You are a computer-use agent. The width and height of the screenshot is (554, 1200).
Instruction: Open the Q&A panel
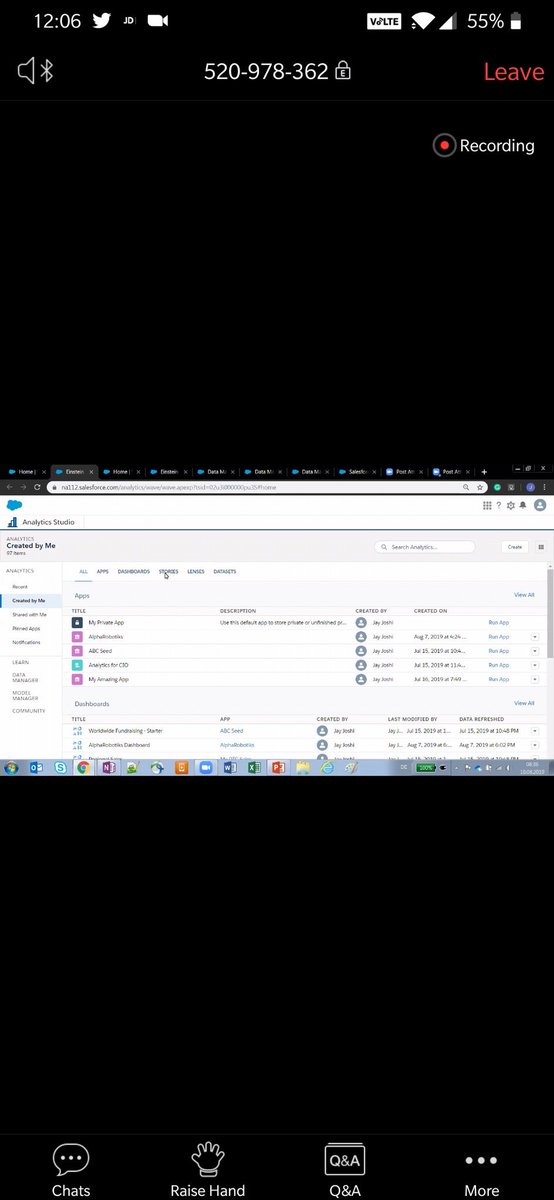pyautogui.click(x=345, y=1171)
